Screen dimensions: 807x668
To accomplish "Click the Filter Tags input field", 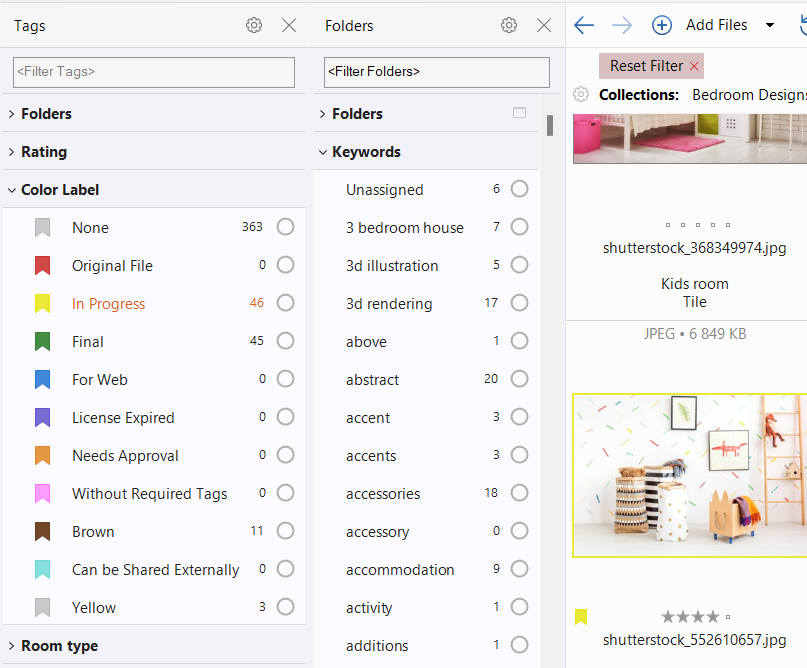I will (154, 72).
